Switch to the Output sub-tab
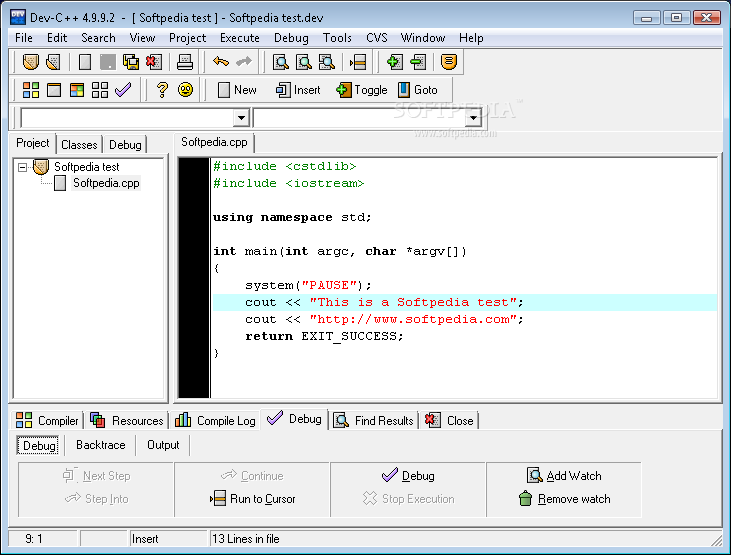This screenshot has height=555, width=731. pos(163,445)
